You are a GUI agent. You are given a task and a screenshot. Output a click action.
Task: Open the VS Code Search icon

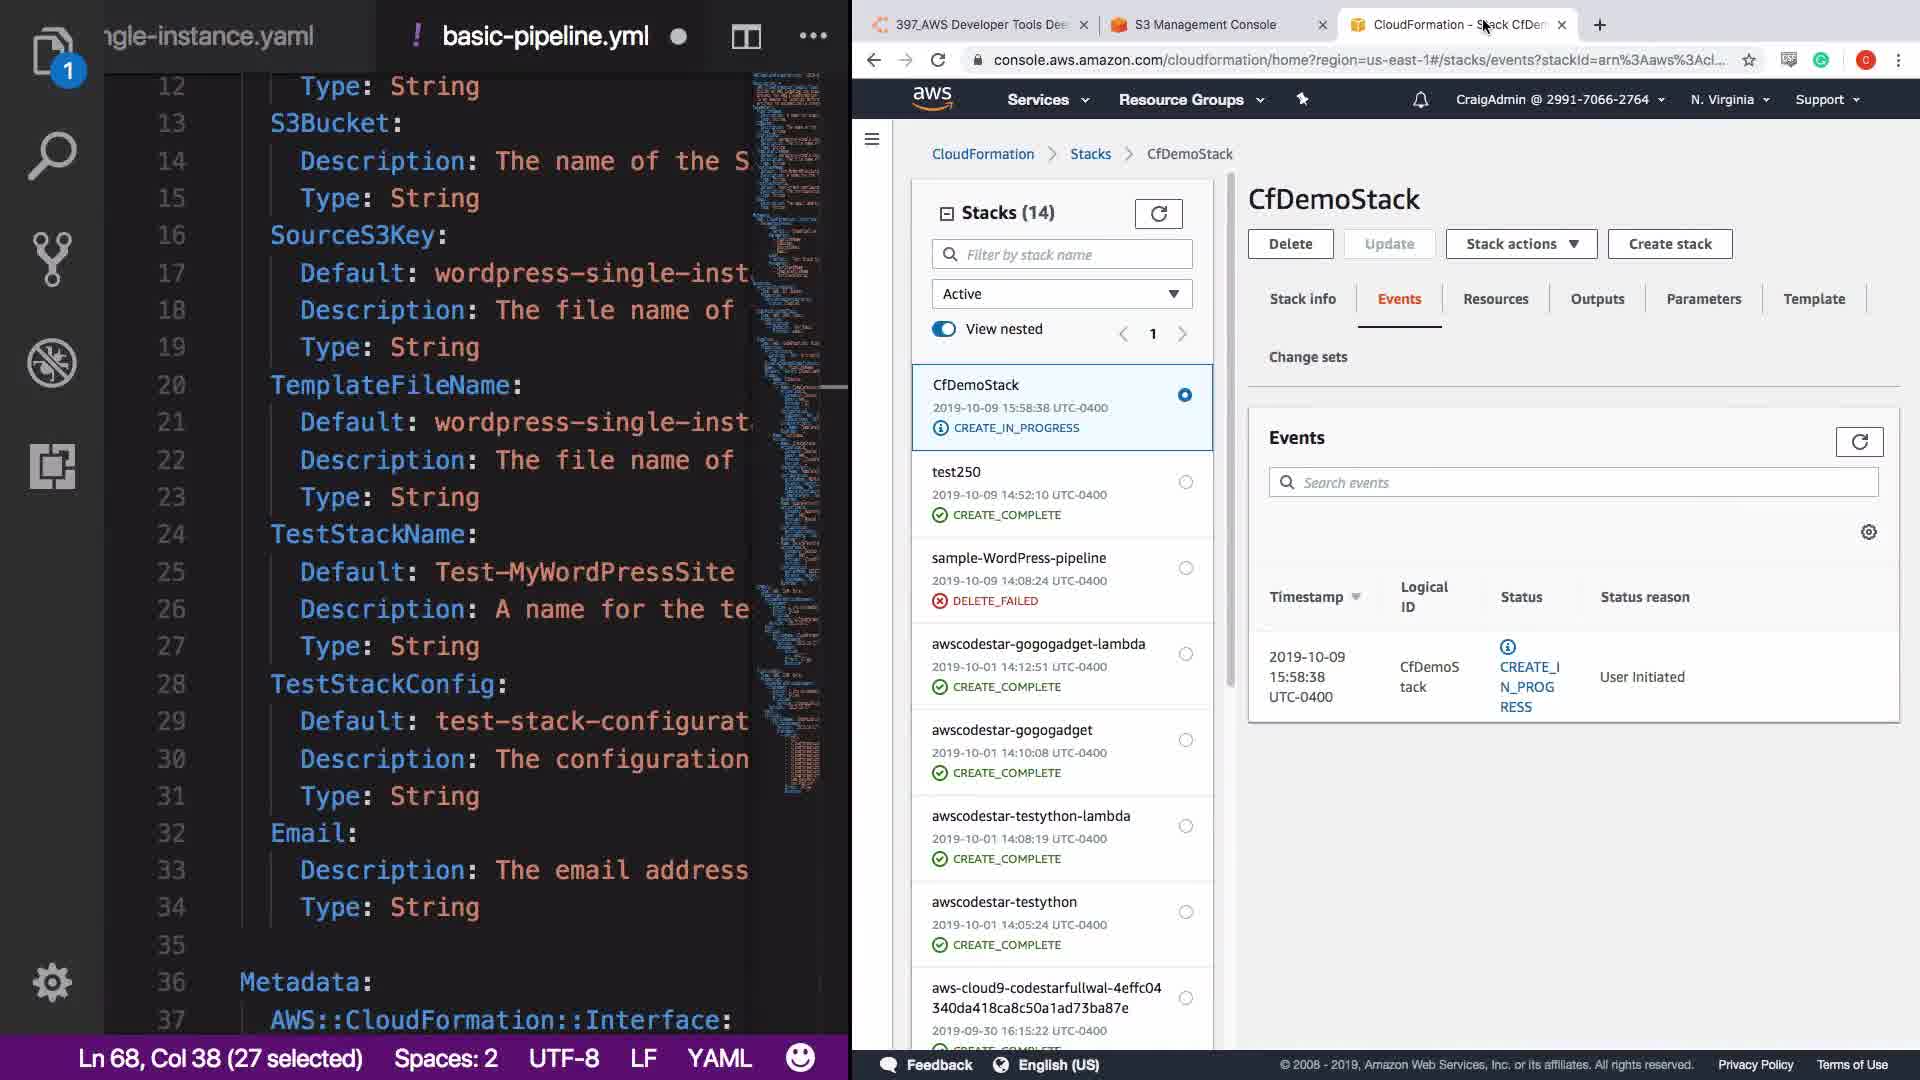(x=52, y=156)
